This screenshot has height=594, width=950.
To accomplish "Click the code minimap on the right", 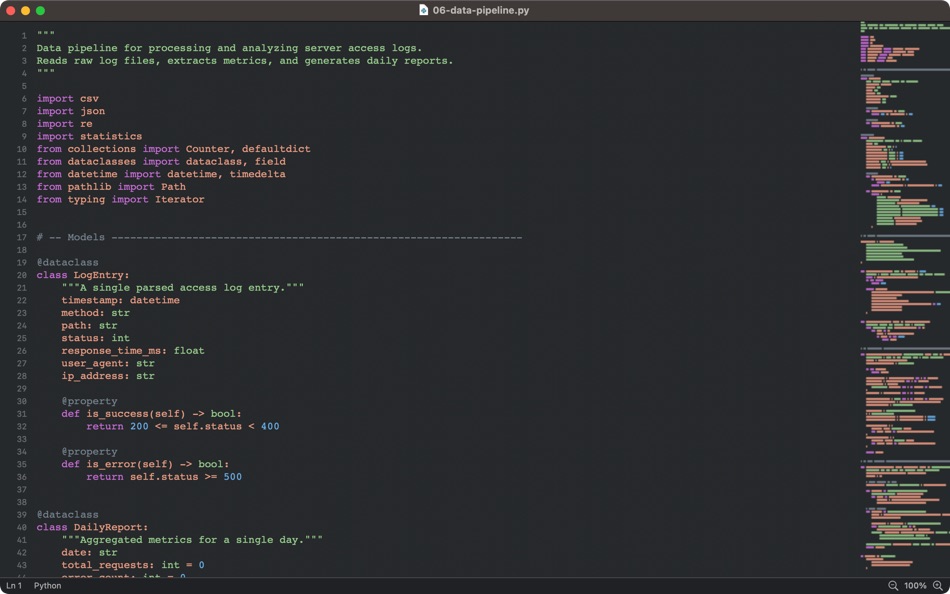I will pyautogui.click(x=905, y=297).
